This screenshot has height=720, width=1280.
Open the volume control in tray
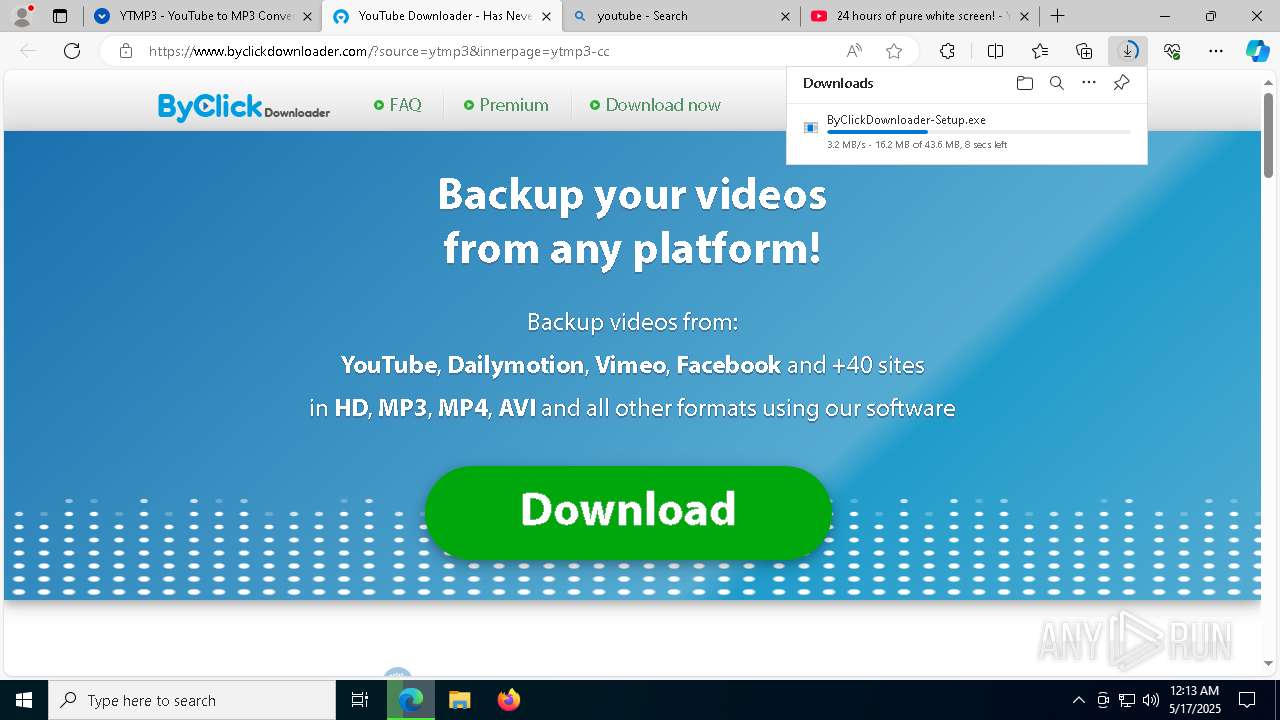pyautogui.click(x=1151, y=700)
